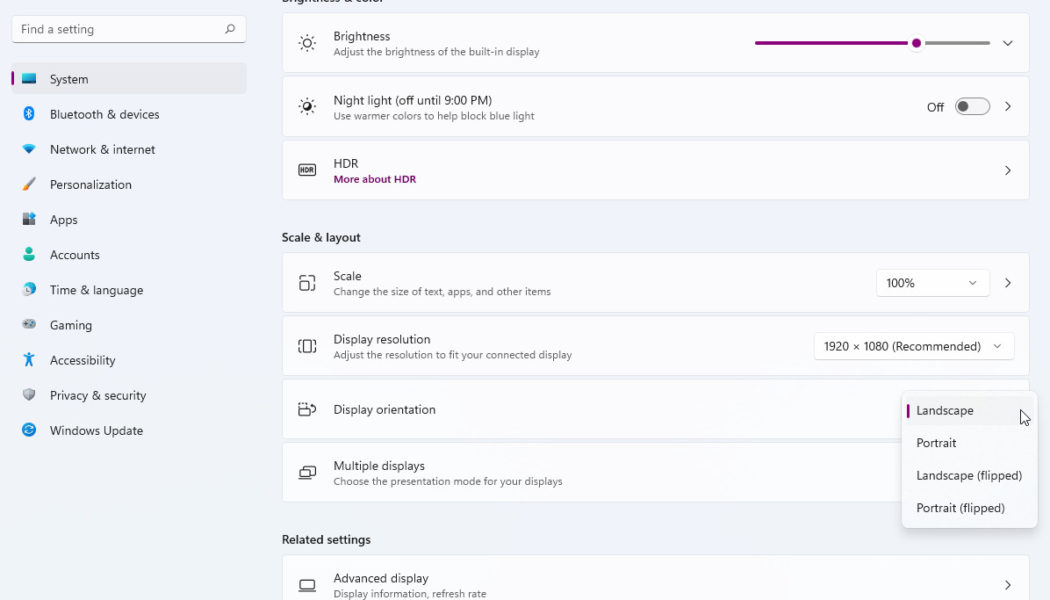Click the Gaming controller icon
1050x600 pixels.
pos(29,325)
